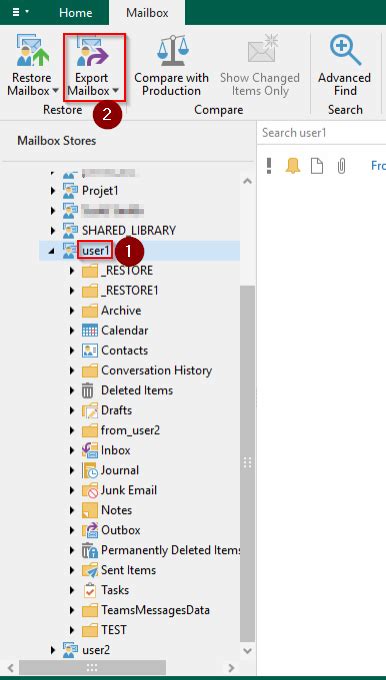Expand the _RESTORE folder
The height and width of the screenshot is (680, 386).
[x=72, y=271]
